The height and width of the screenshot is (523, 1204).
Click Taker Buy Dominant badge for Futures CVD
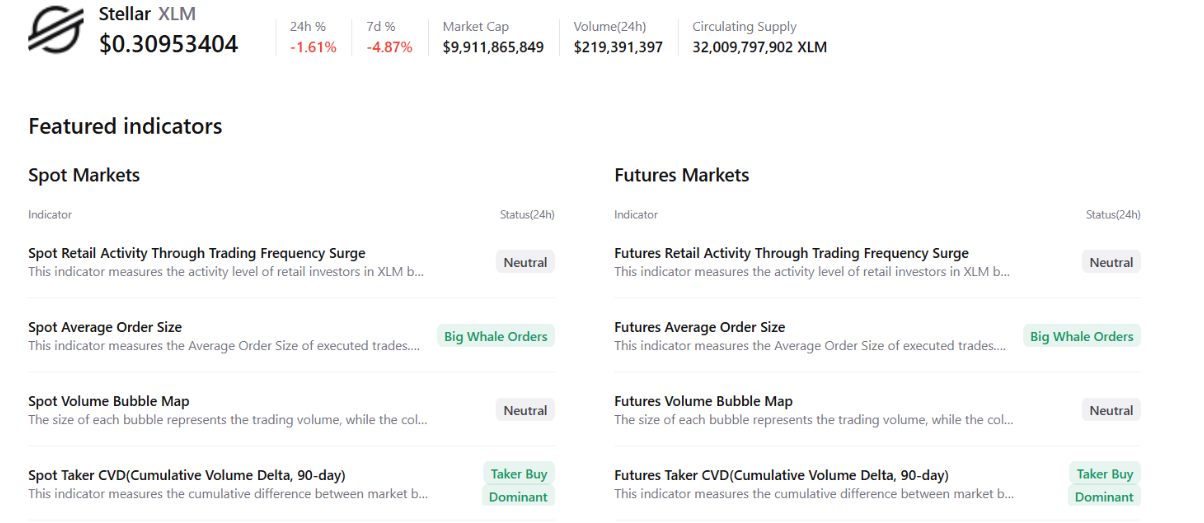[x=1104, y=485]
